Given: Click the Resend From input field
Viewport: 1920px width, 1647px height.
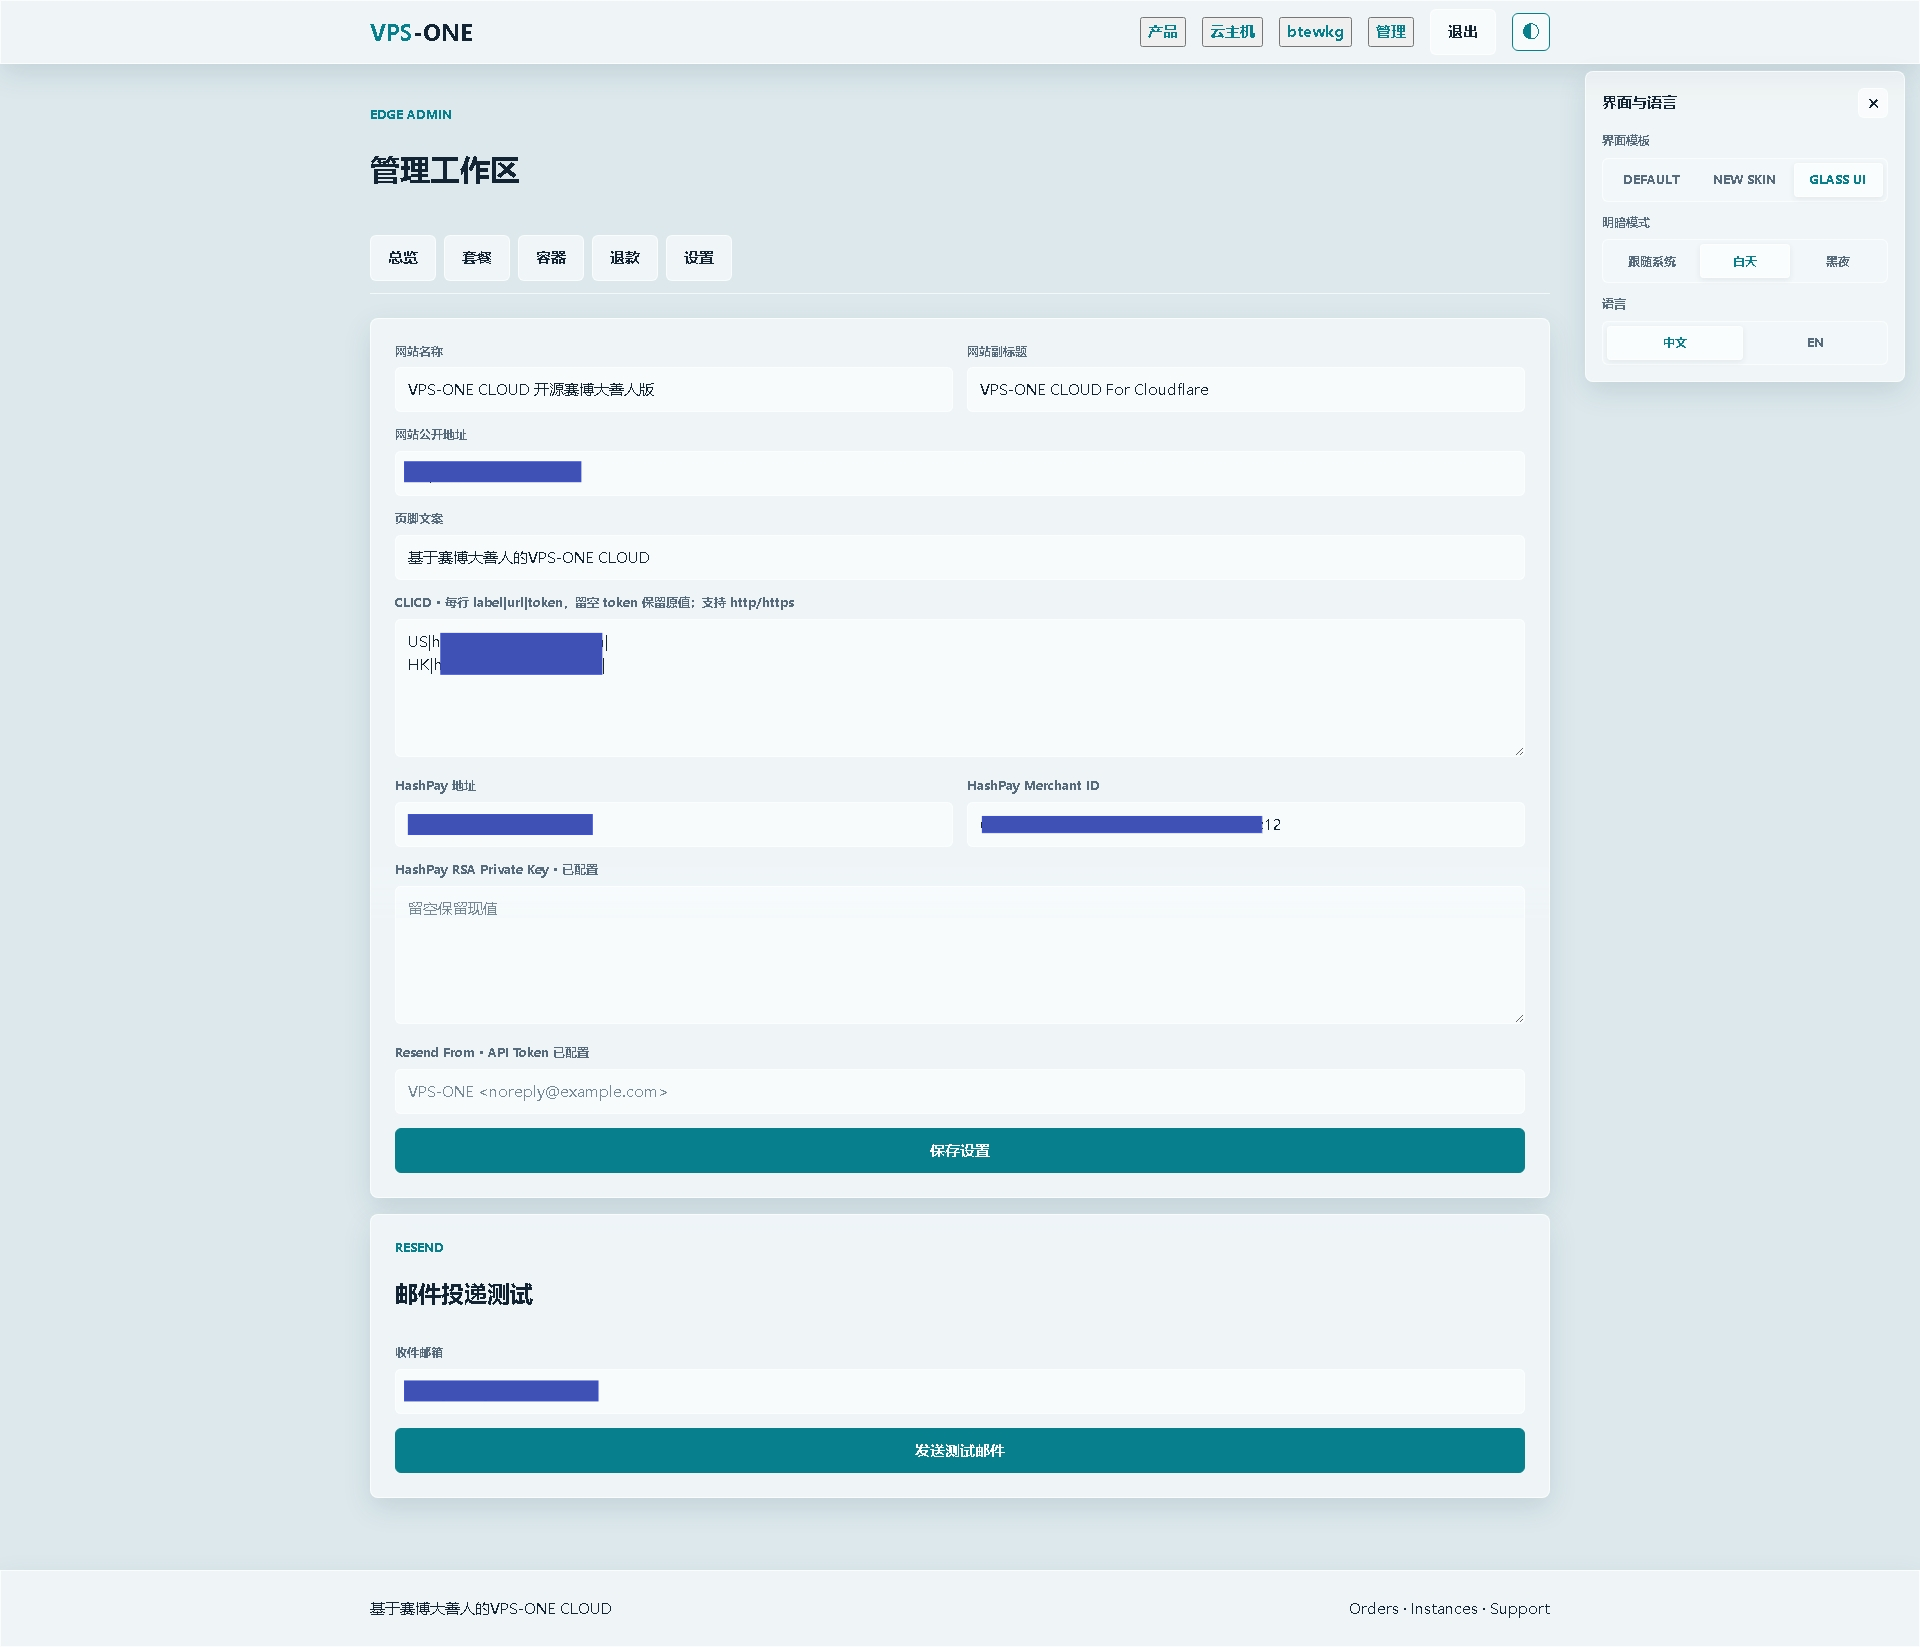Looking at the screenshot, I should point(960,1091).
